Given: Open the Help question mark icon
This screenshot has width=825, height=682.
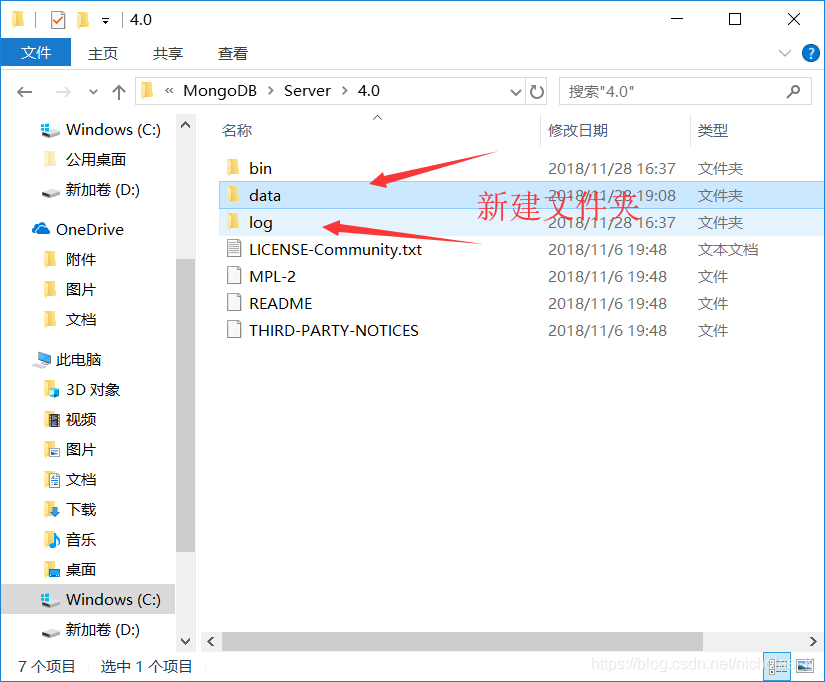Looking at the screenshot, I should [810, 53].
